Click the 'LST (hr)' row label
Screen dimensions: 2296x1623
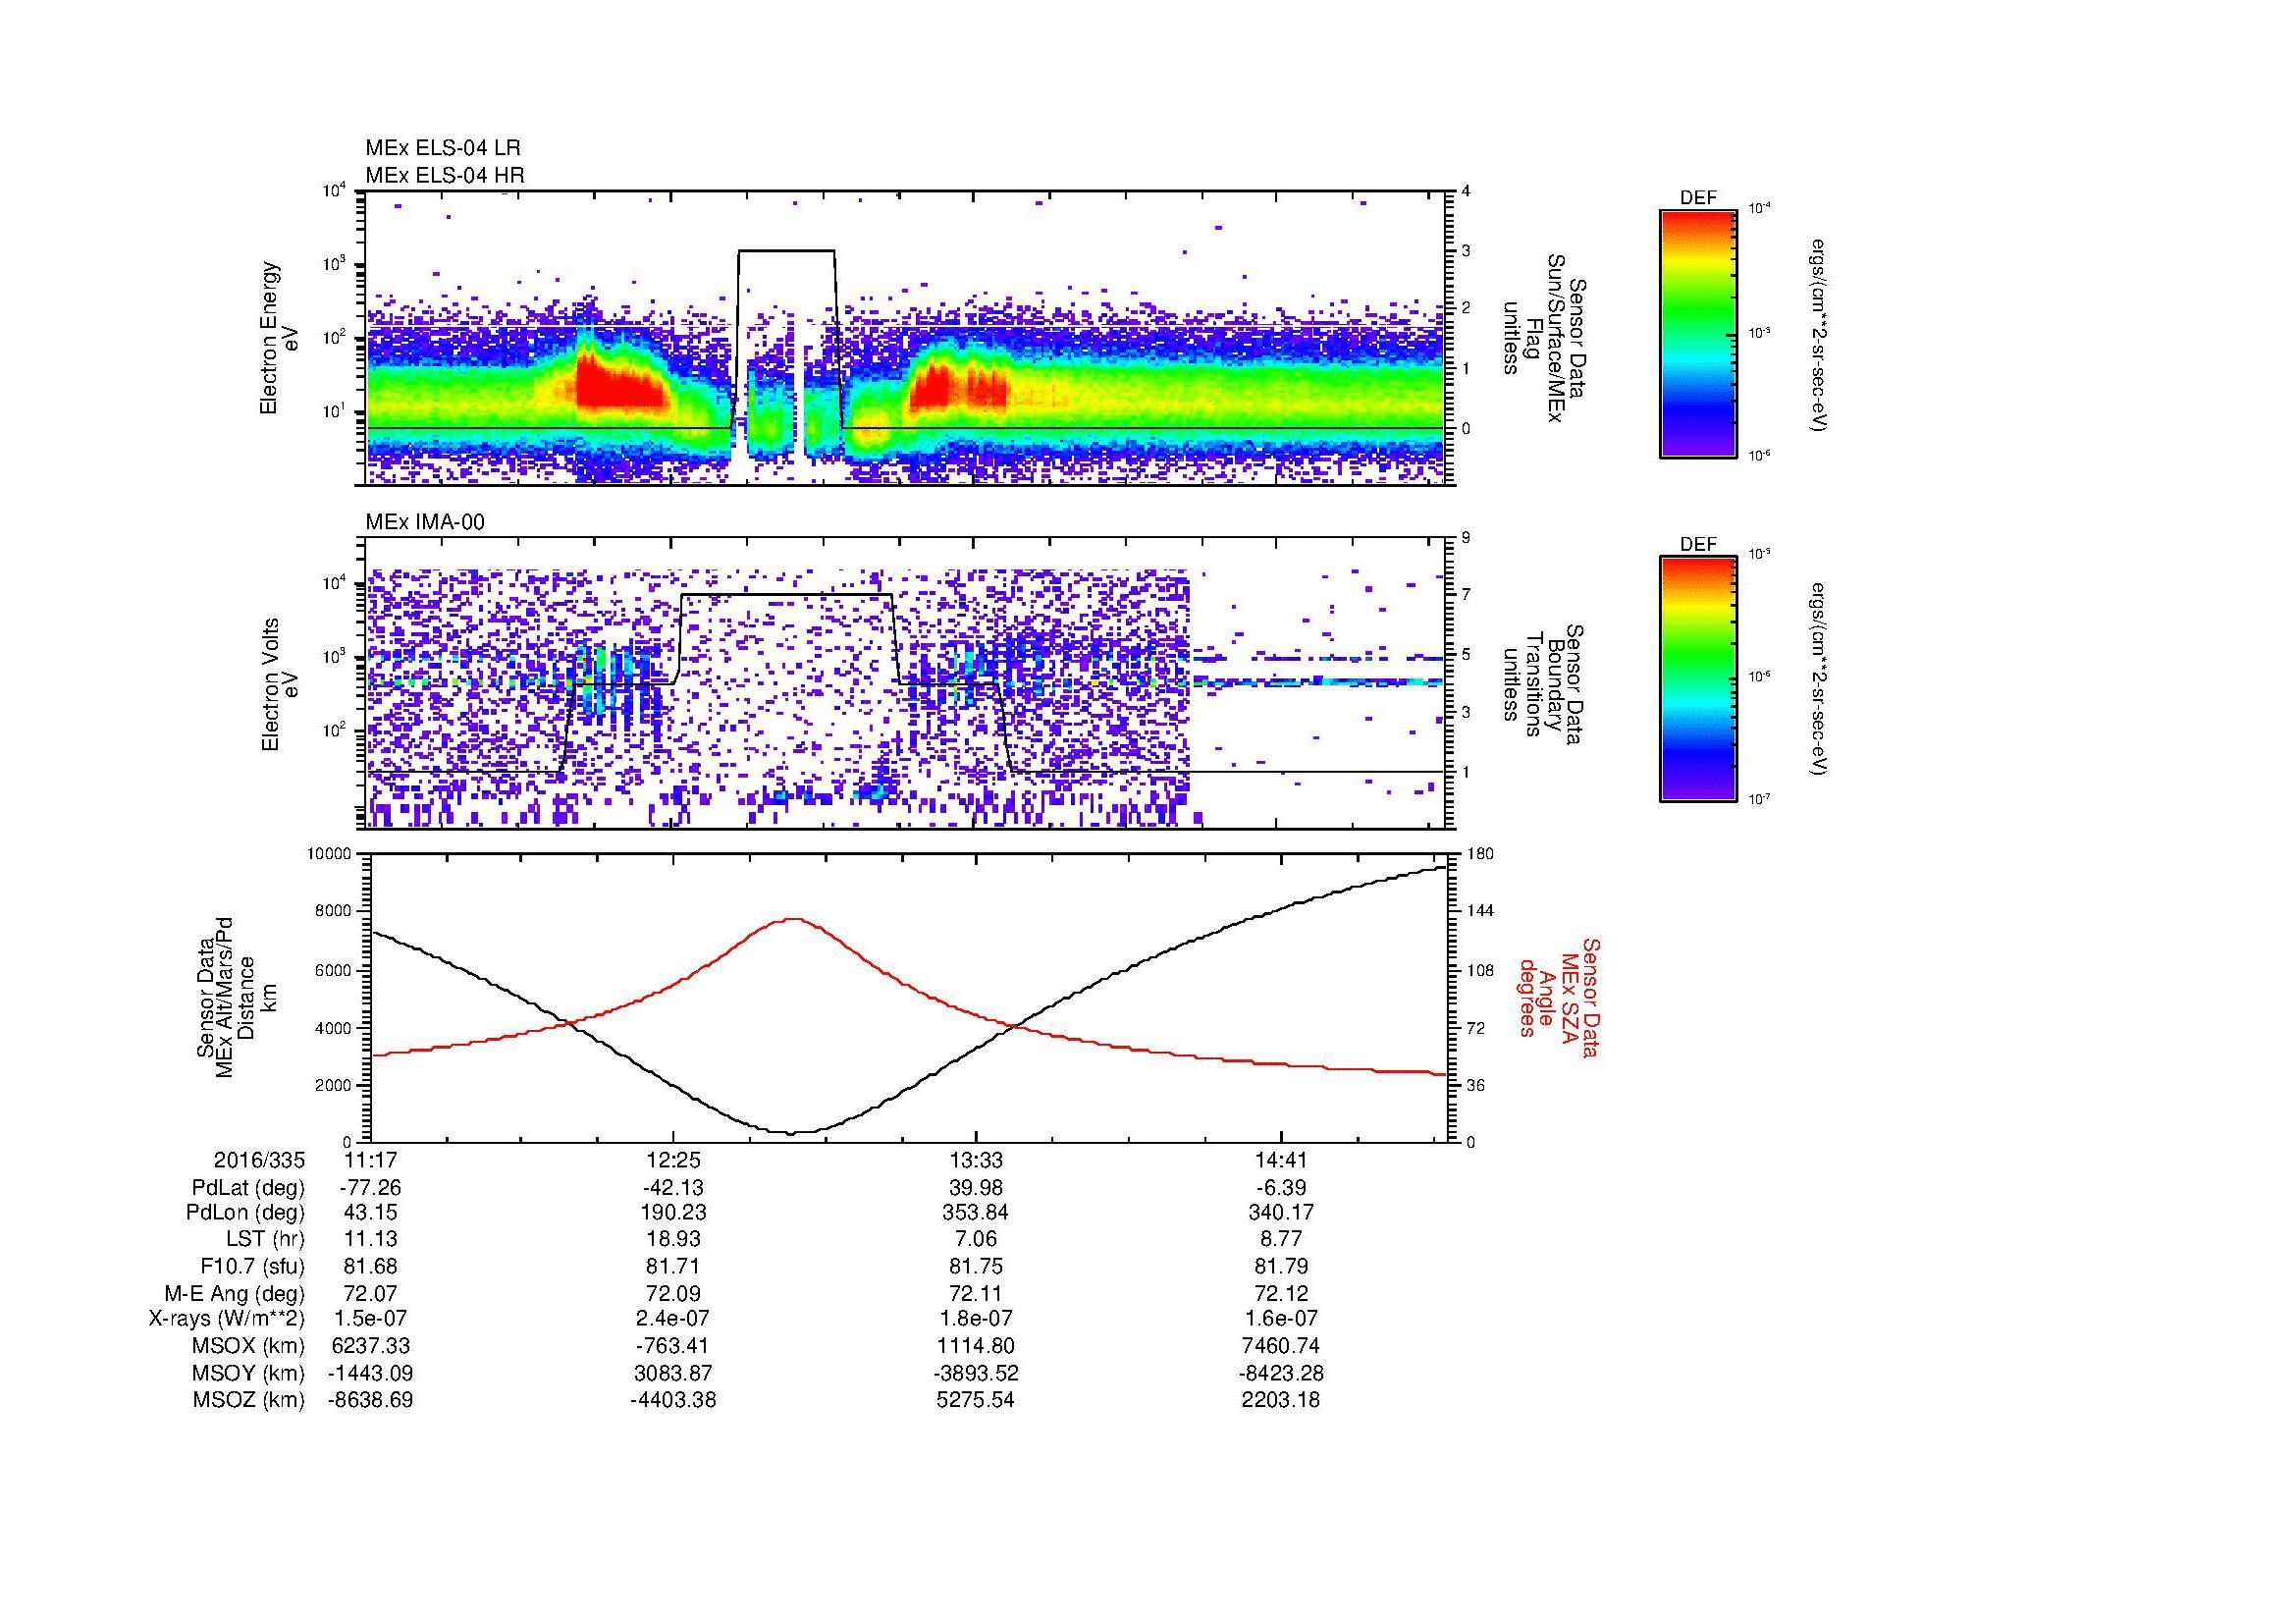(x=265, y=1240)
